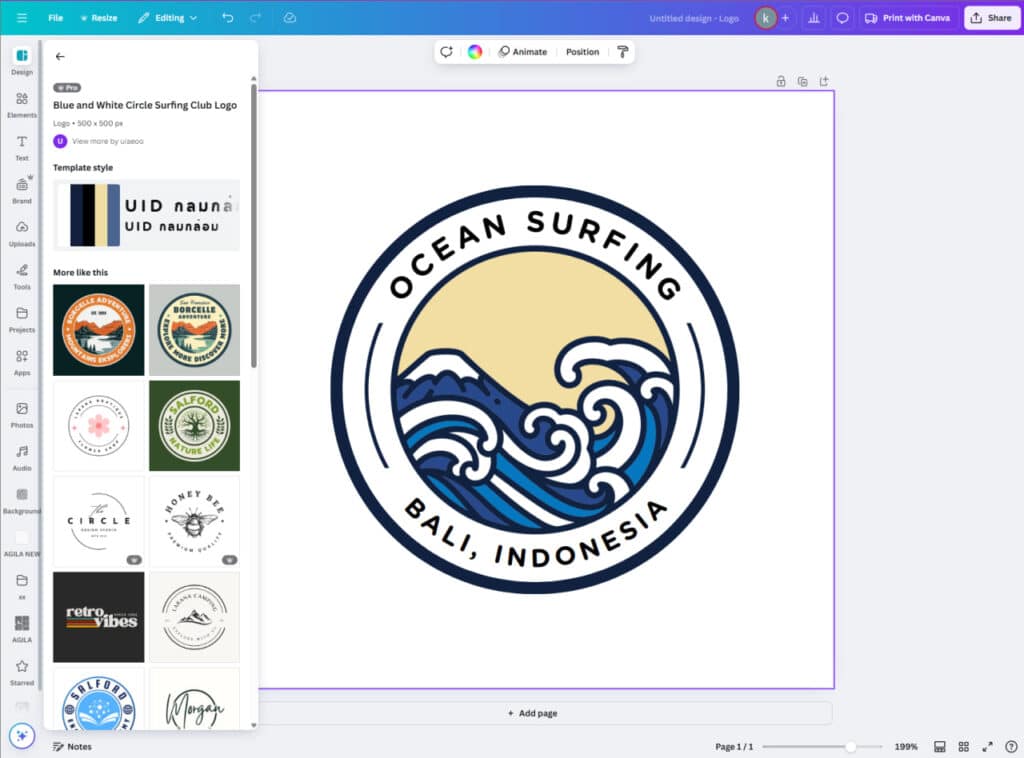Image resolution: width=1024 pixels, height=758 pixels.
Task: Open the hamburger main menu
Action: point(22,18)
